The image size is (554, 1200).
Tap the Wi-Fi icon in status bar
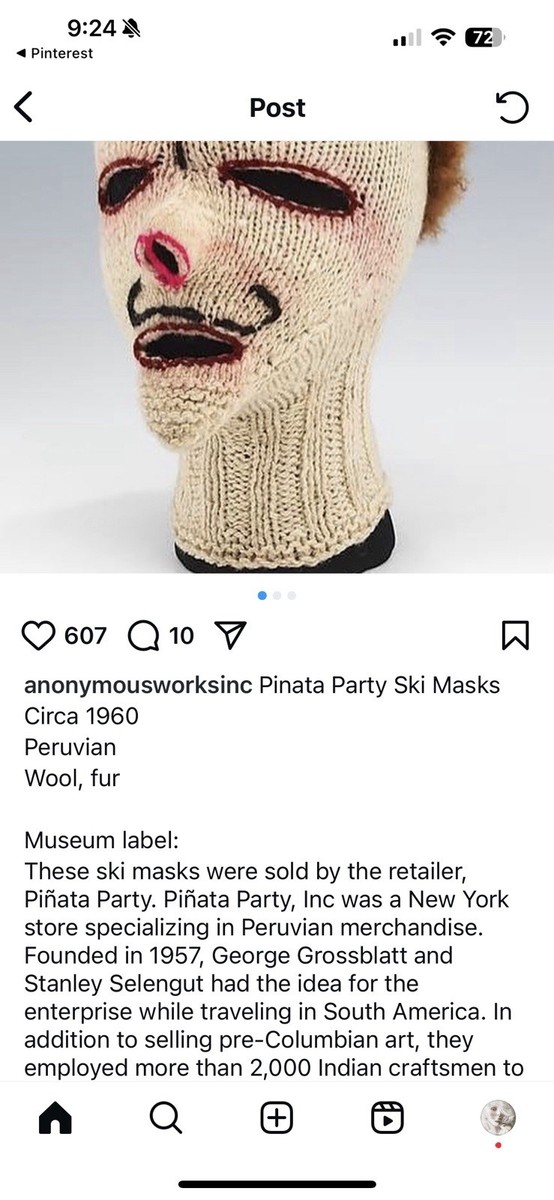[x=441, y=37]
